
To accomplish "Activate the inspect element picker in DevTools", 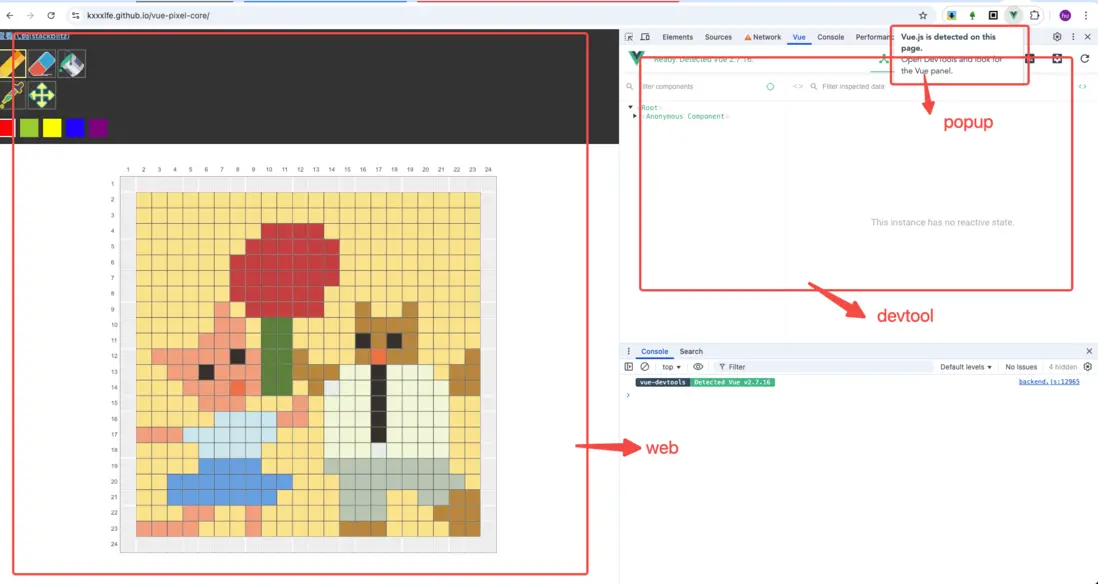I will [629, 37].
